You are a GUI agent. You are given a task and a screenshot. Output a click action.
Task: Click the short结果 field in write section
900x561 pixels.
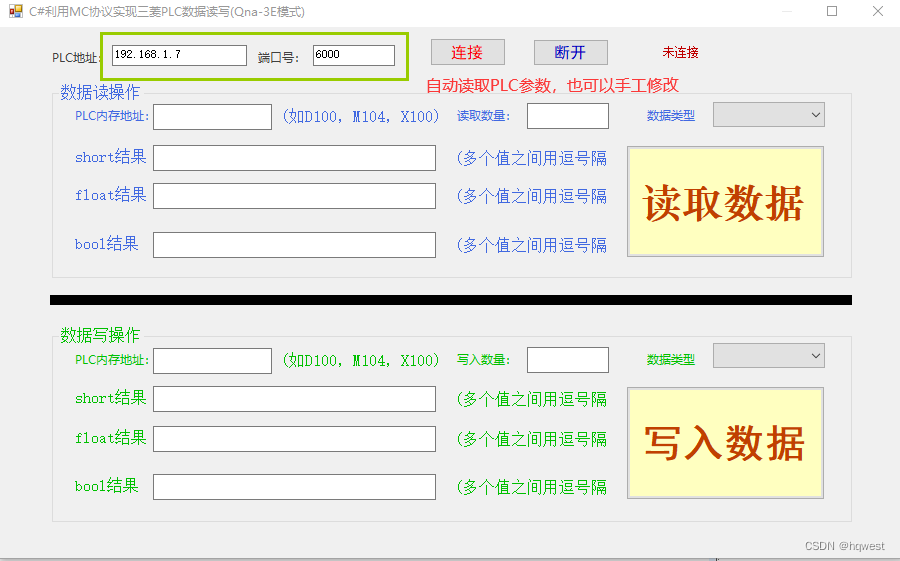[x=294, y=399]
